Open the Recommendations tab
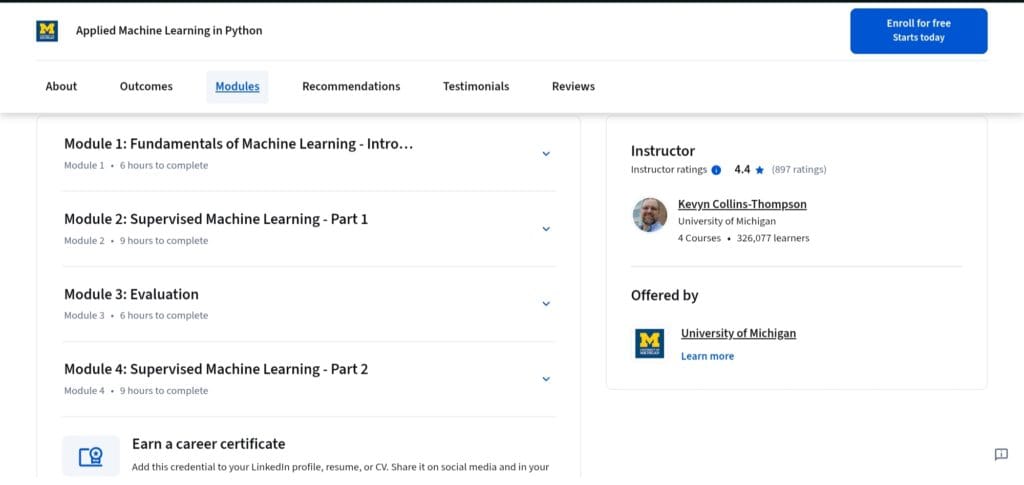 click(x=351, y=86)
